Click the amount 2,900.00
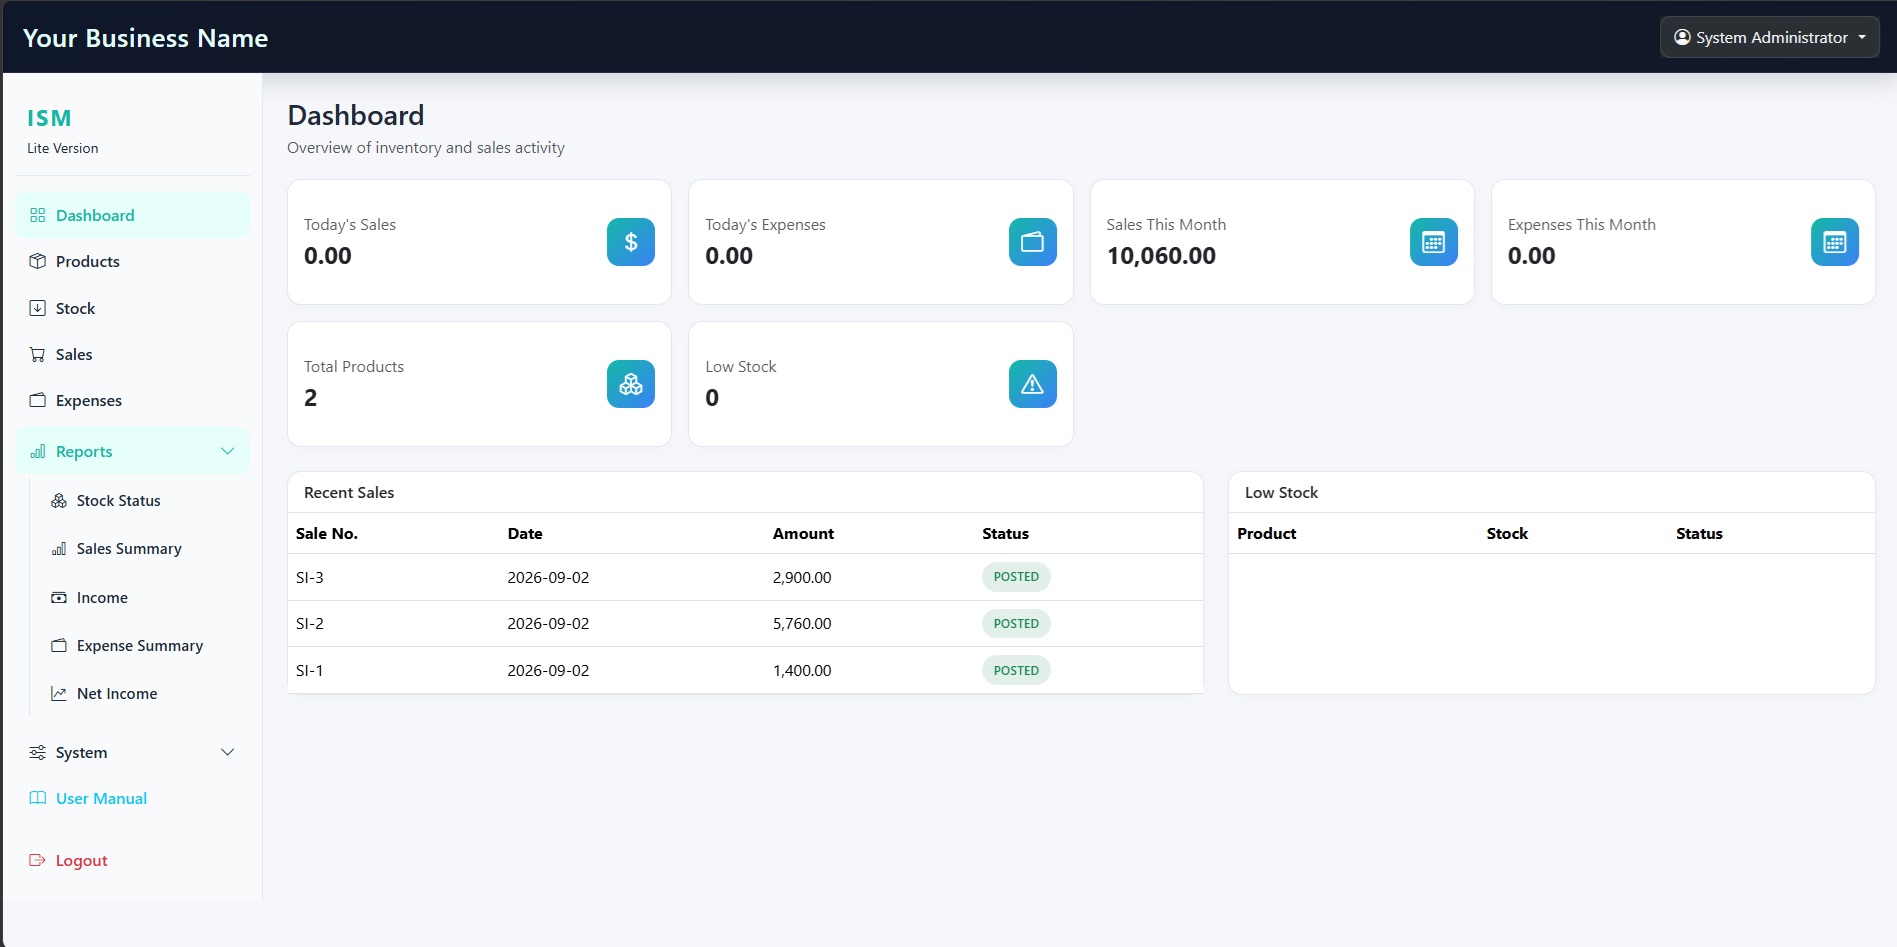This screenshot has height=947, width=1897. coord(802,577)
